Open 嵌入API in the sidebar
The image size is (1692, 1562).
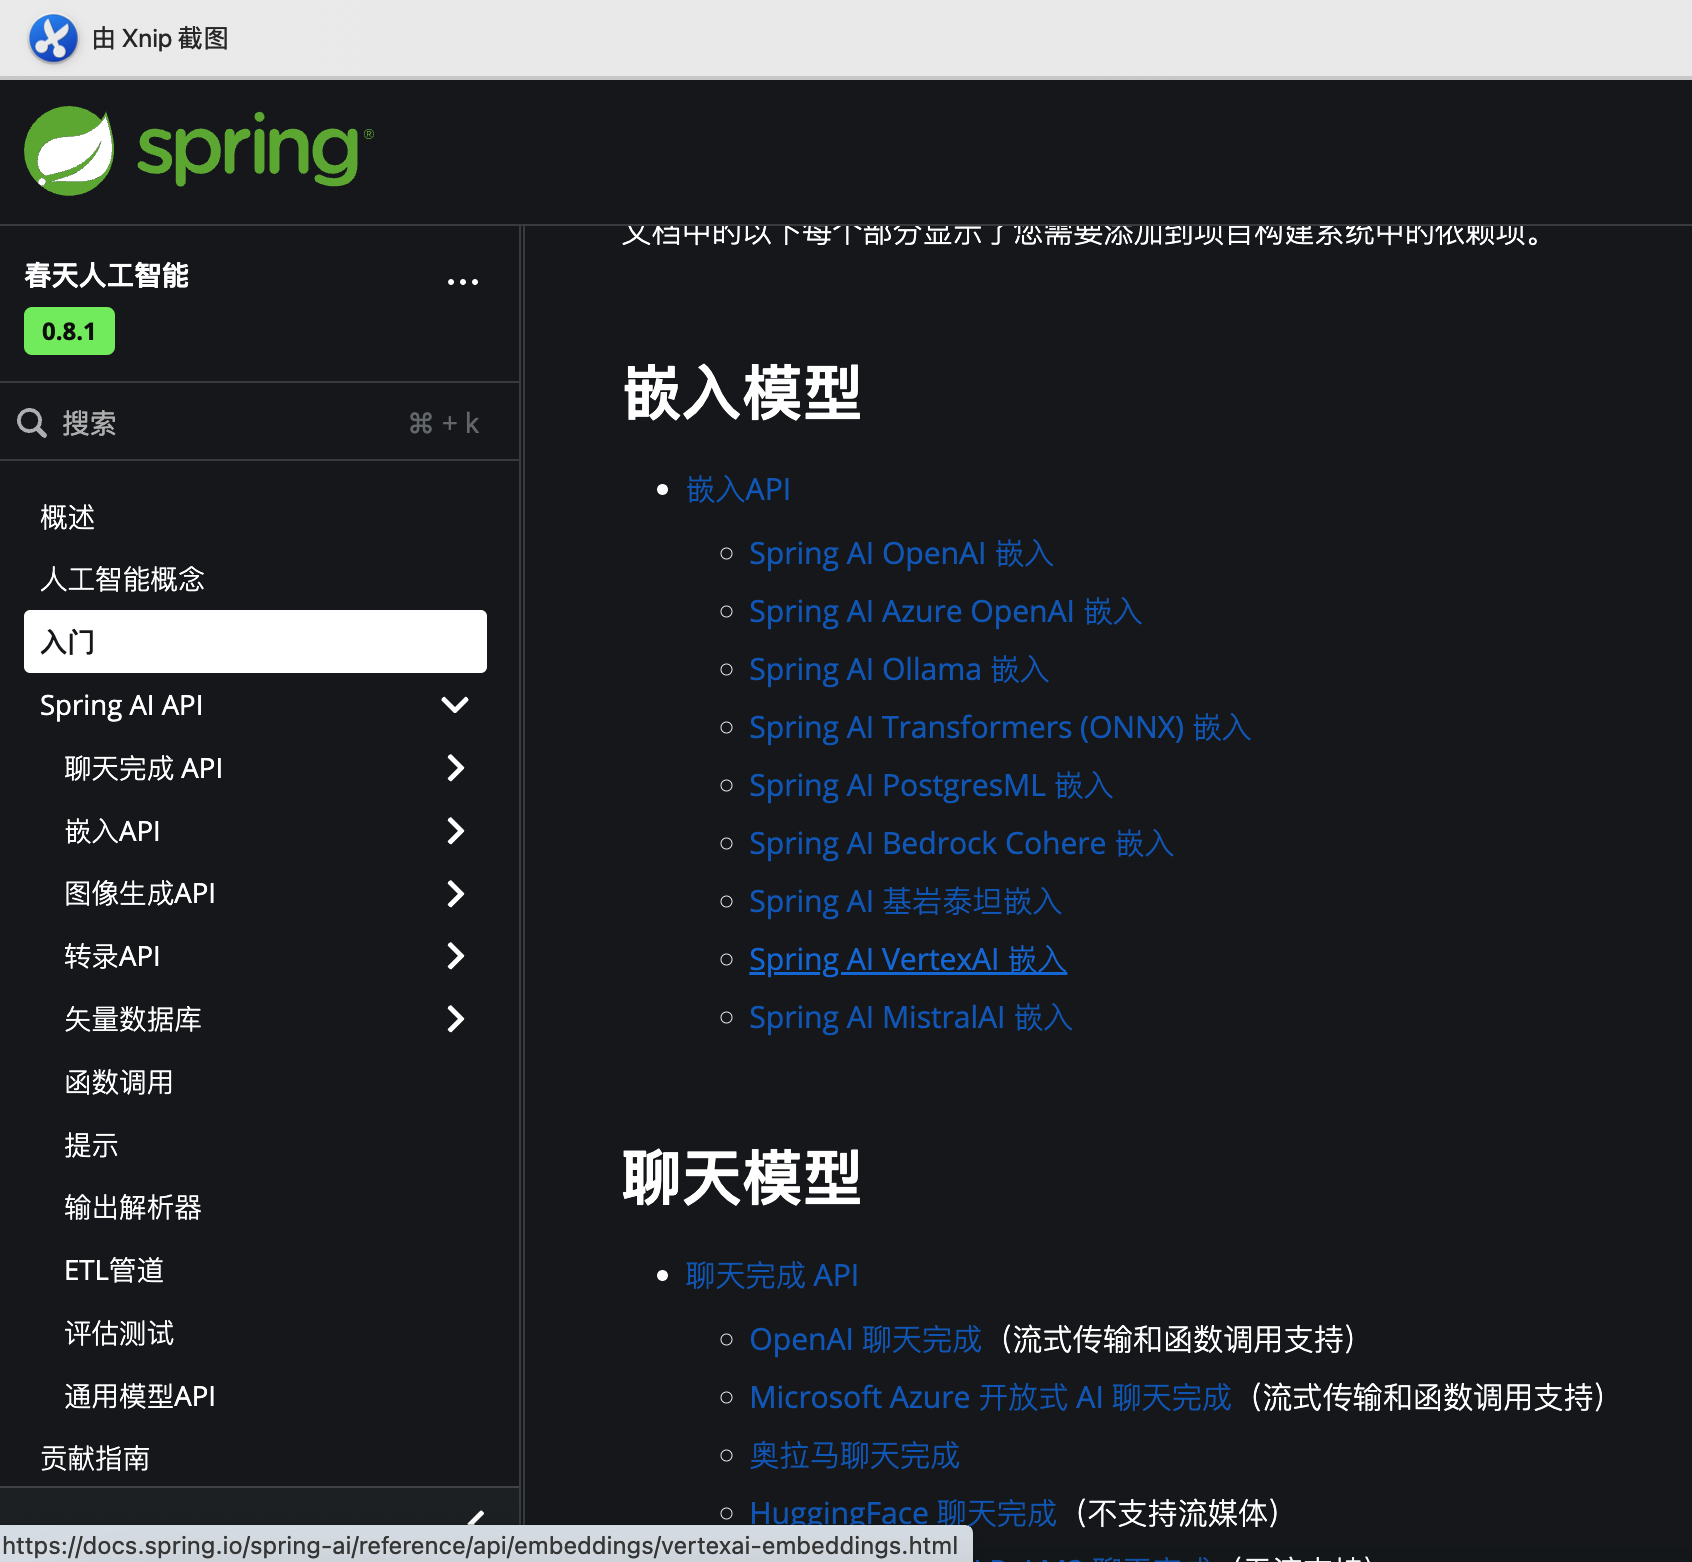tap(112, 831)
